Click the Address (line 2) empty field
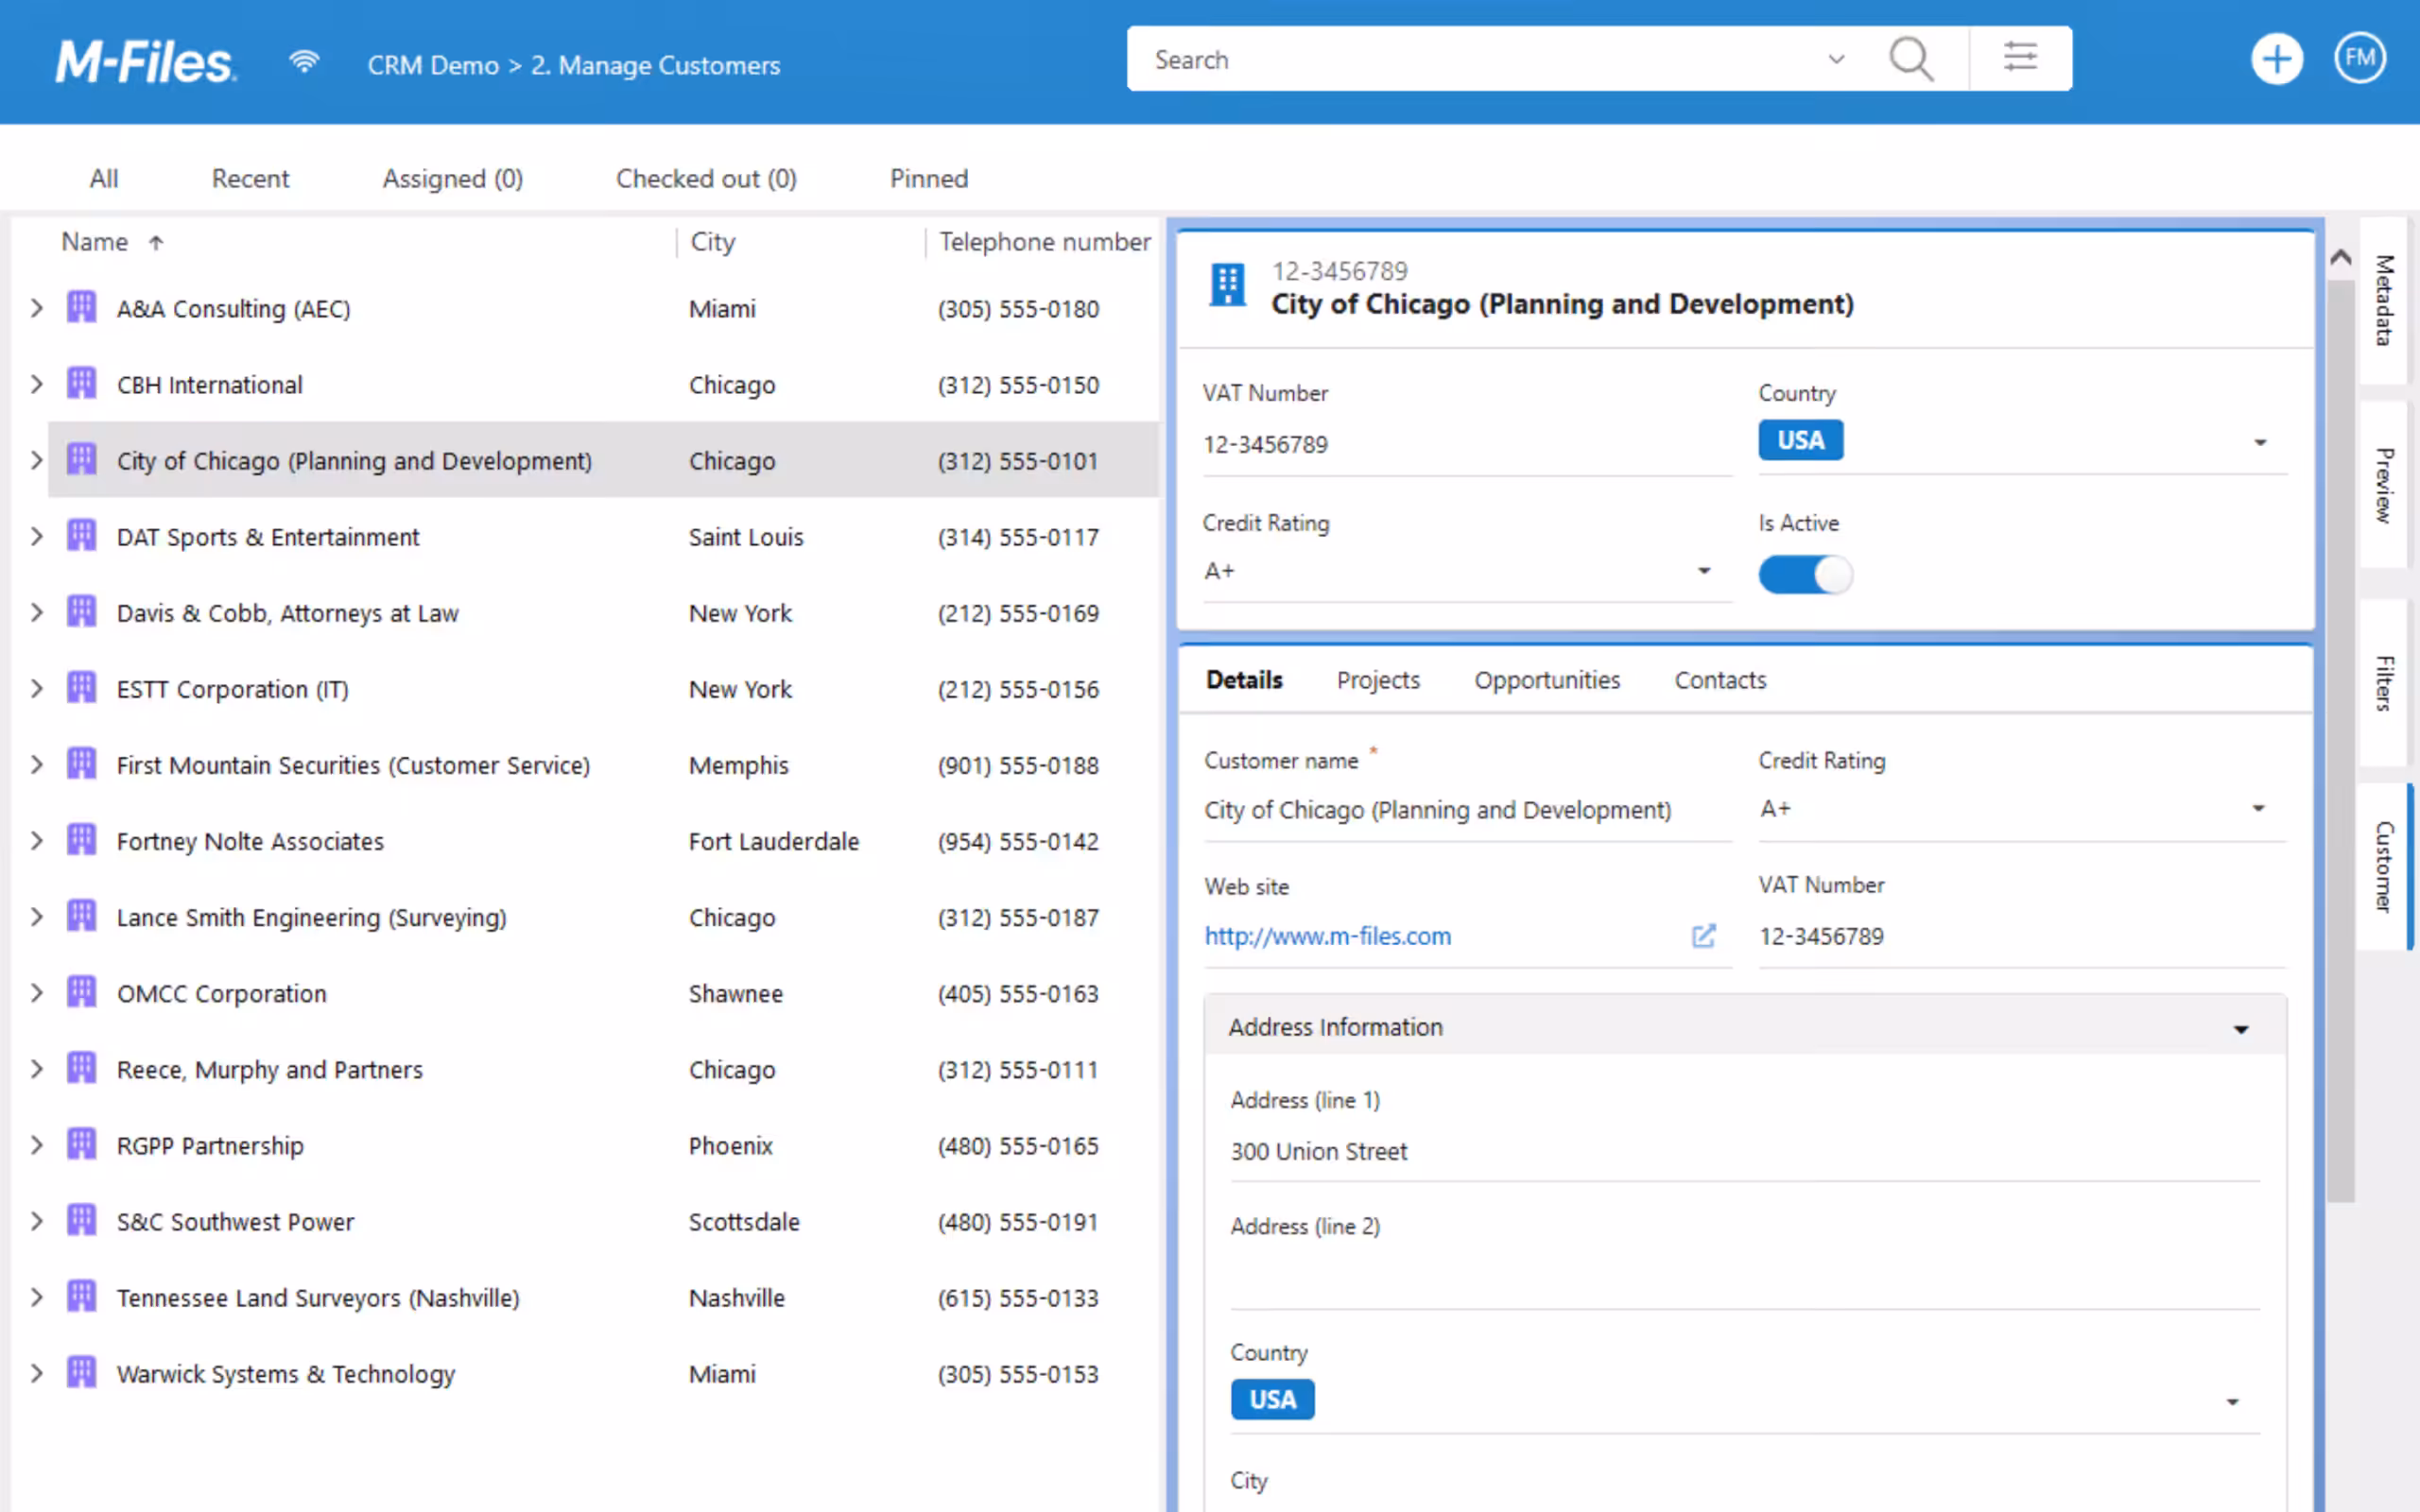 [1744, 1280]
